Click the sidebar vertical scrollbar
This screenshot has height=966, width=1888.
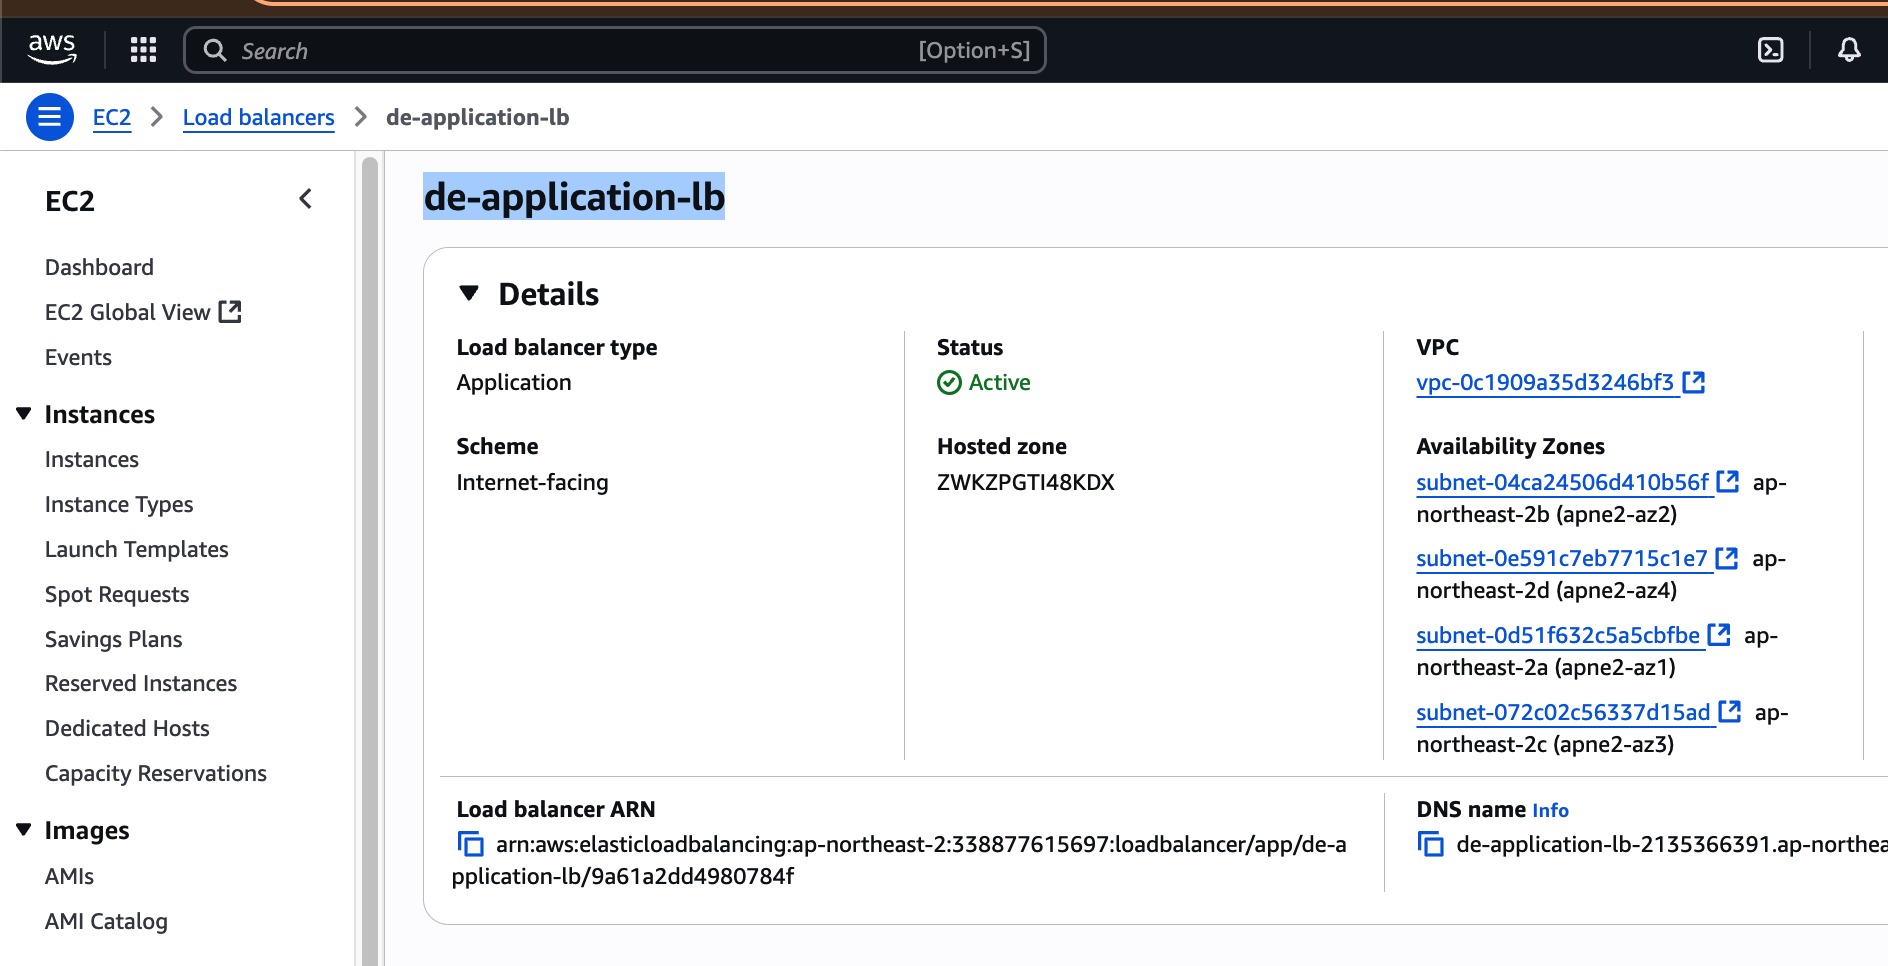[370, 560]
